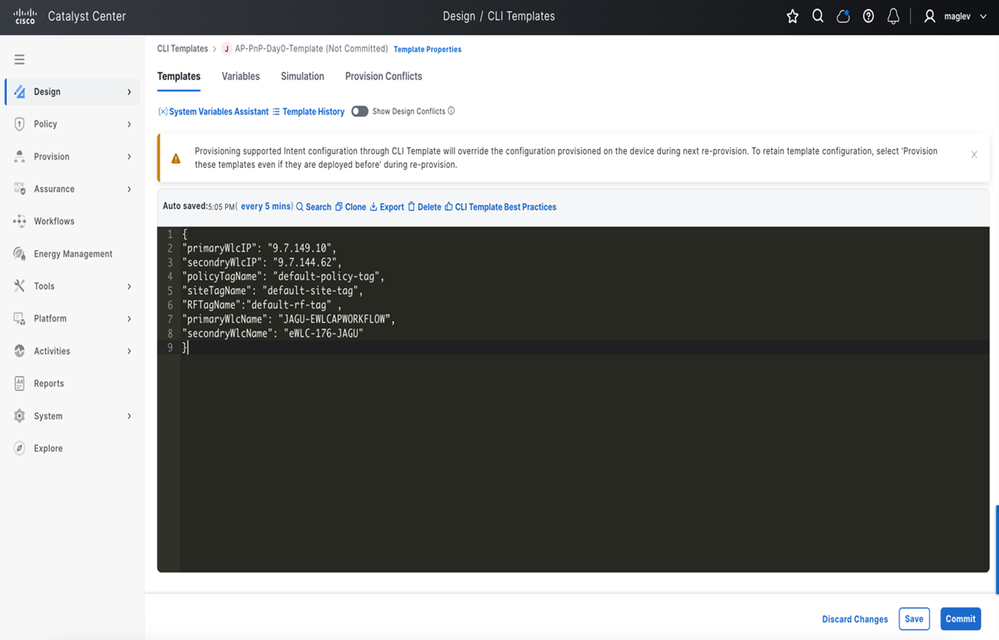Open Workflows from the sidebar
999x640 pixels.
54,222
